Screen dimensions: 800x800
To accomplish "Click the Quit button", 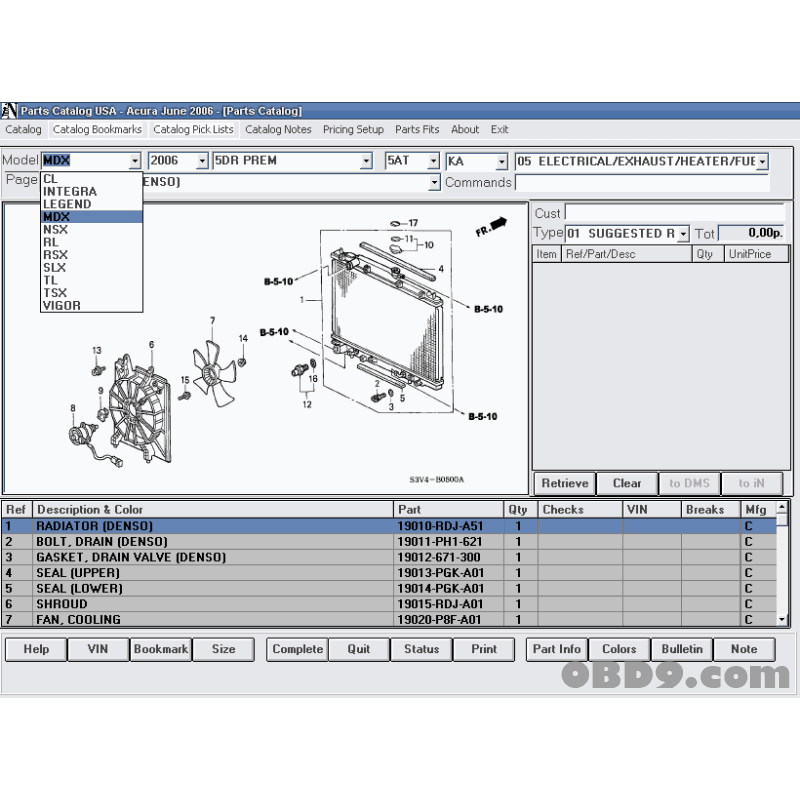I will pos(359,649).
